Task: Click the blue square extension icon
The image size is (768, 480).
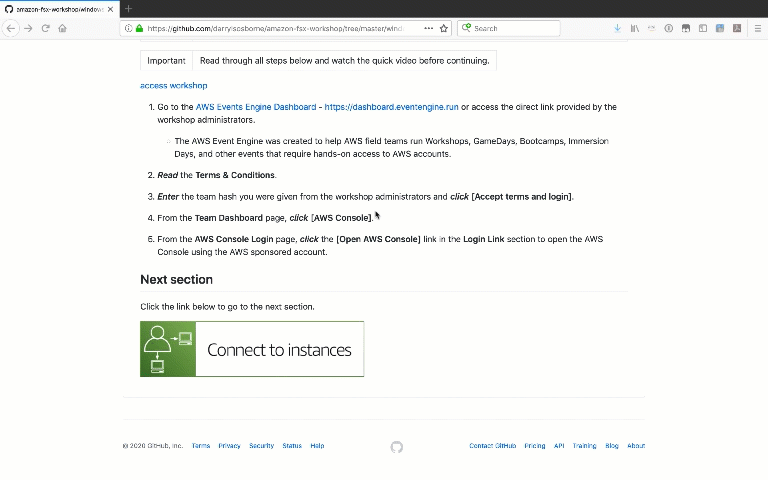Action: [720, 28]
